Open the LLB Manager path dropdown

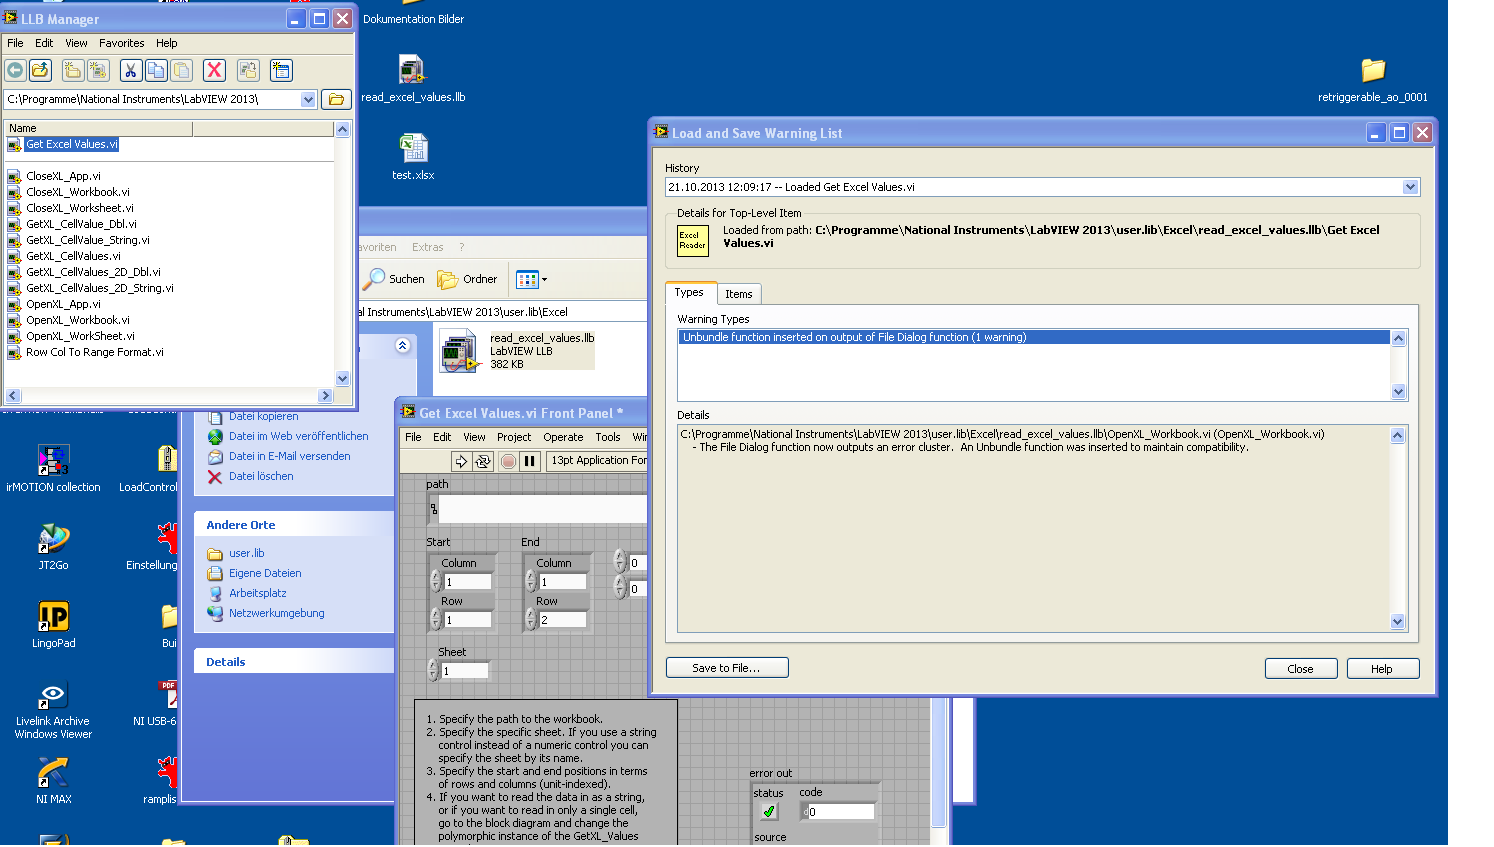click(308, 99)
